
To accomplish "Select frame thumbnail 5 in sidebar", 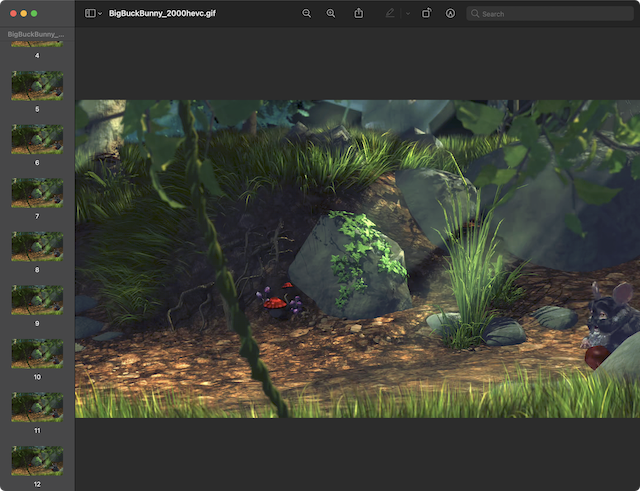I will (37, 86).
